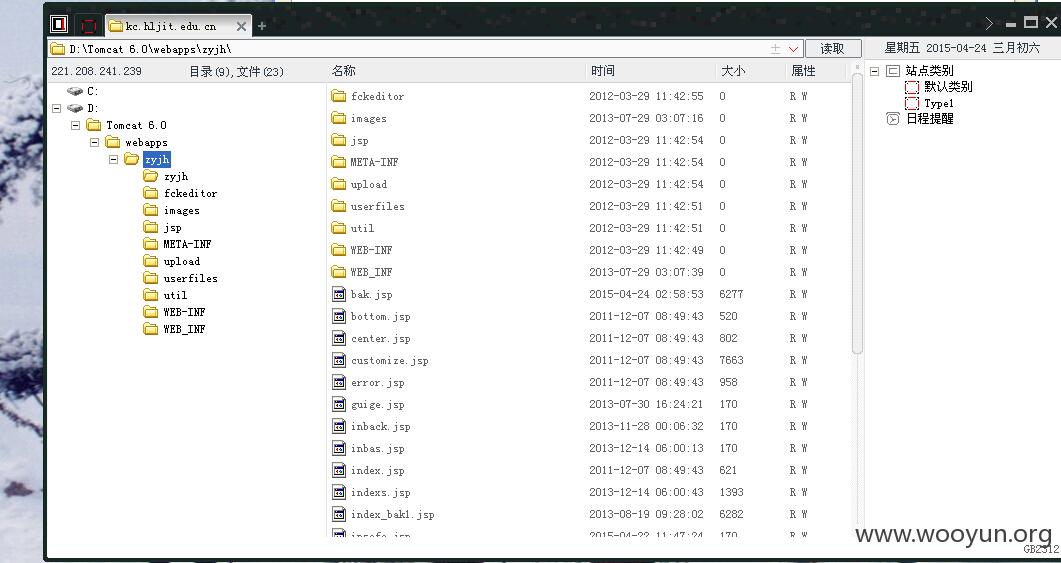This screenshot has height=563, width=1061.
Task: Select zyjh subfolder in left tree
Action: click(x=176, y=177)
